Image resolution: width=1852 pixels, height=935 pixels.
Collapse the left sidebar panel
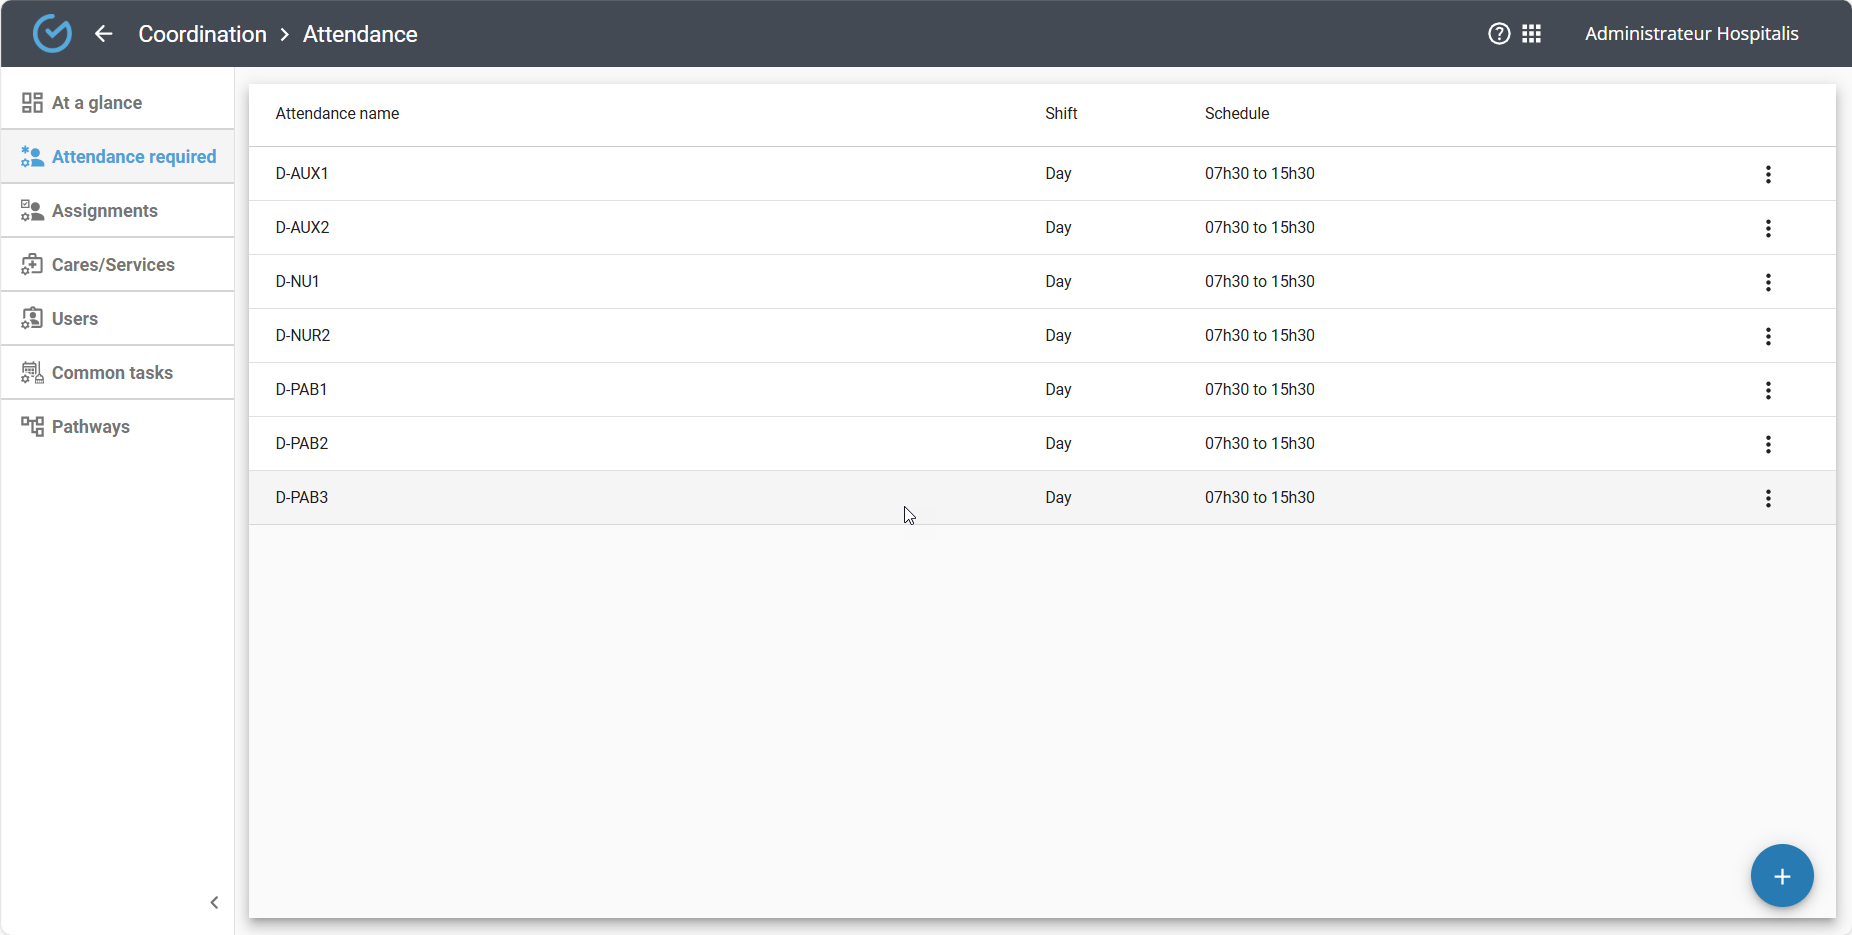point(214,902)
